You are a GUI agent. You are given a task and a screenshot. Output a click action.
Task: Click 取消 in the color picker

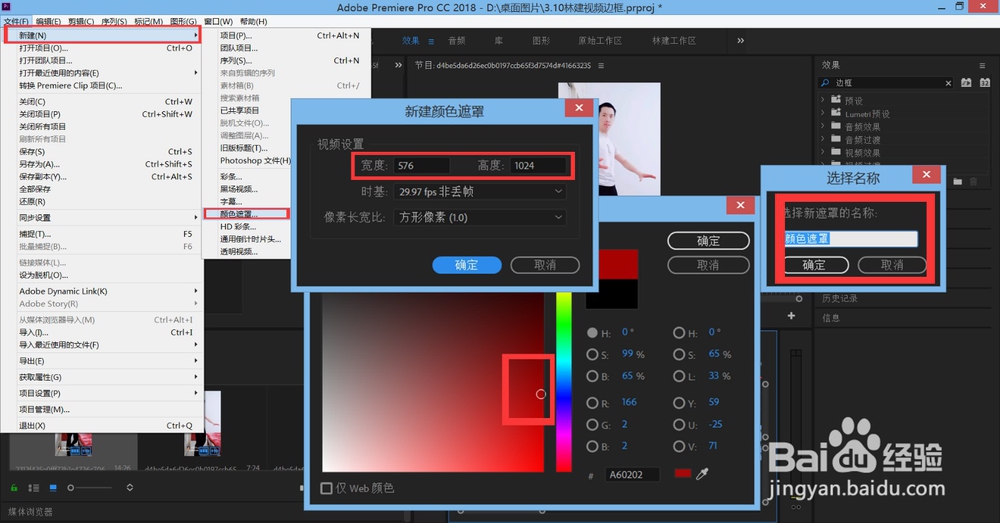[x=709, y=265]
